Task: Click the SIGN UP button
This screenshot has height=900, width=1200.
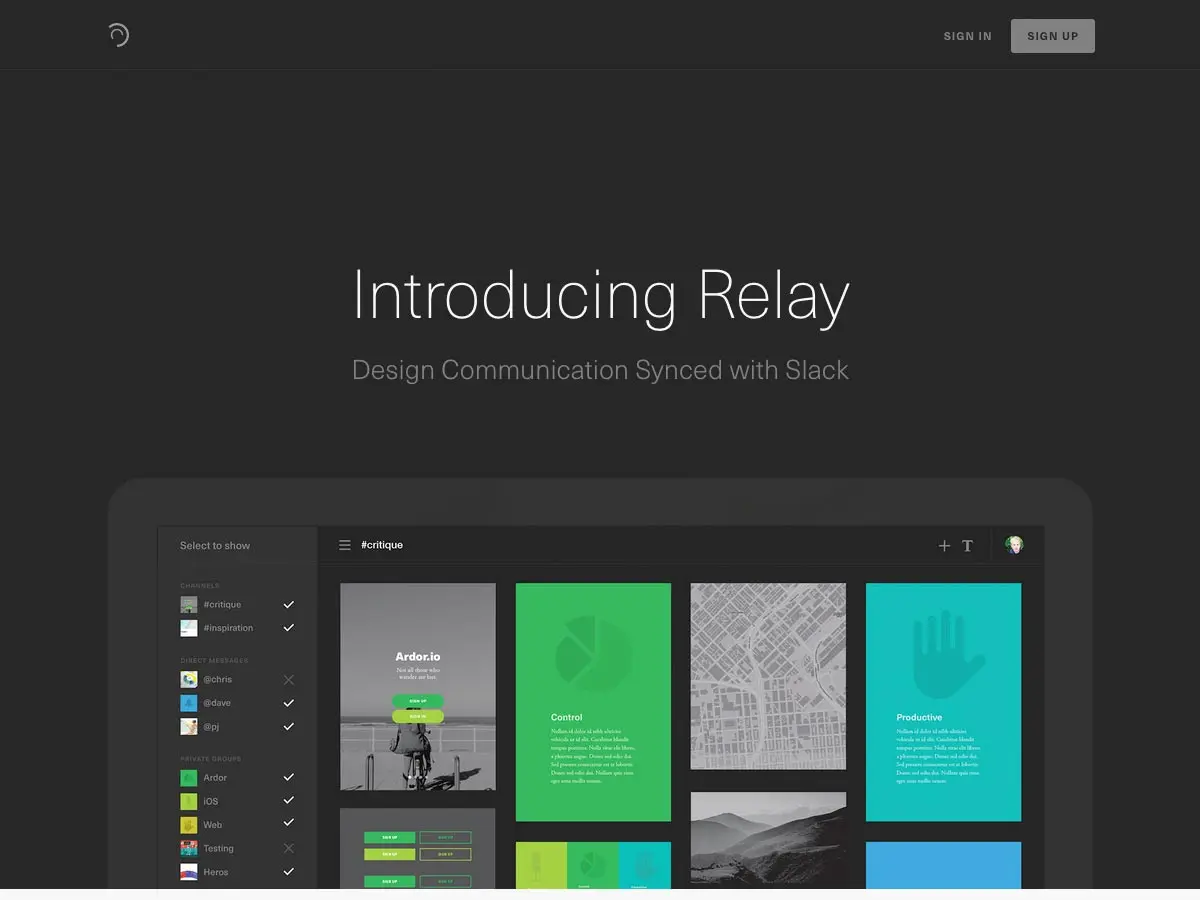Action: [1052, 35]
